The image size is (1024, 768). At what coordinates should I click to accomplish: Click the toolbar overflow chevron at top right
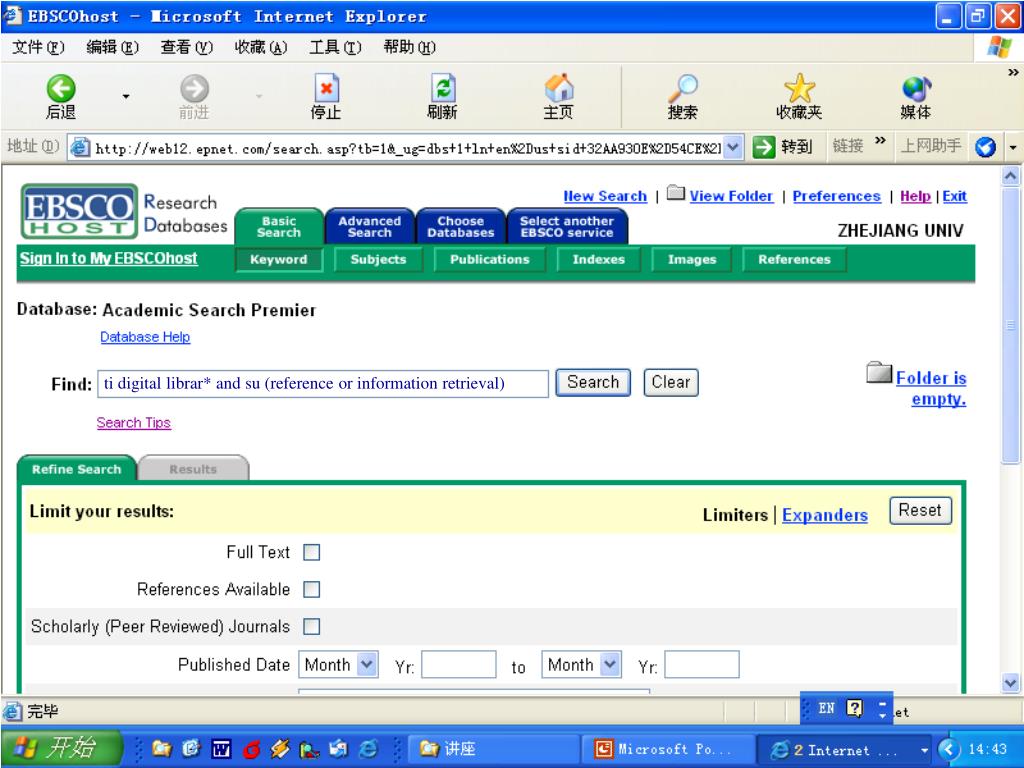pos(1013,72)
